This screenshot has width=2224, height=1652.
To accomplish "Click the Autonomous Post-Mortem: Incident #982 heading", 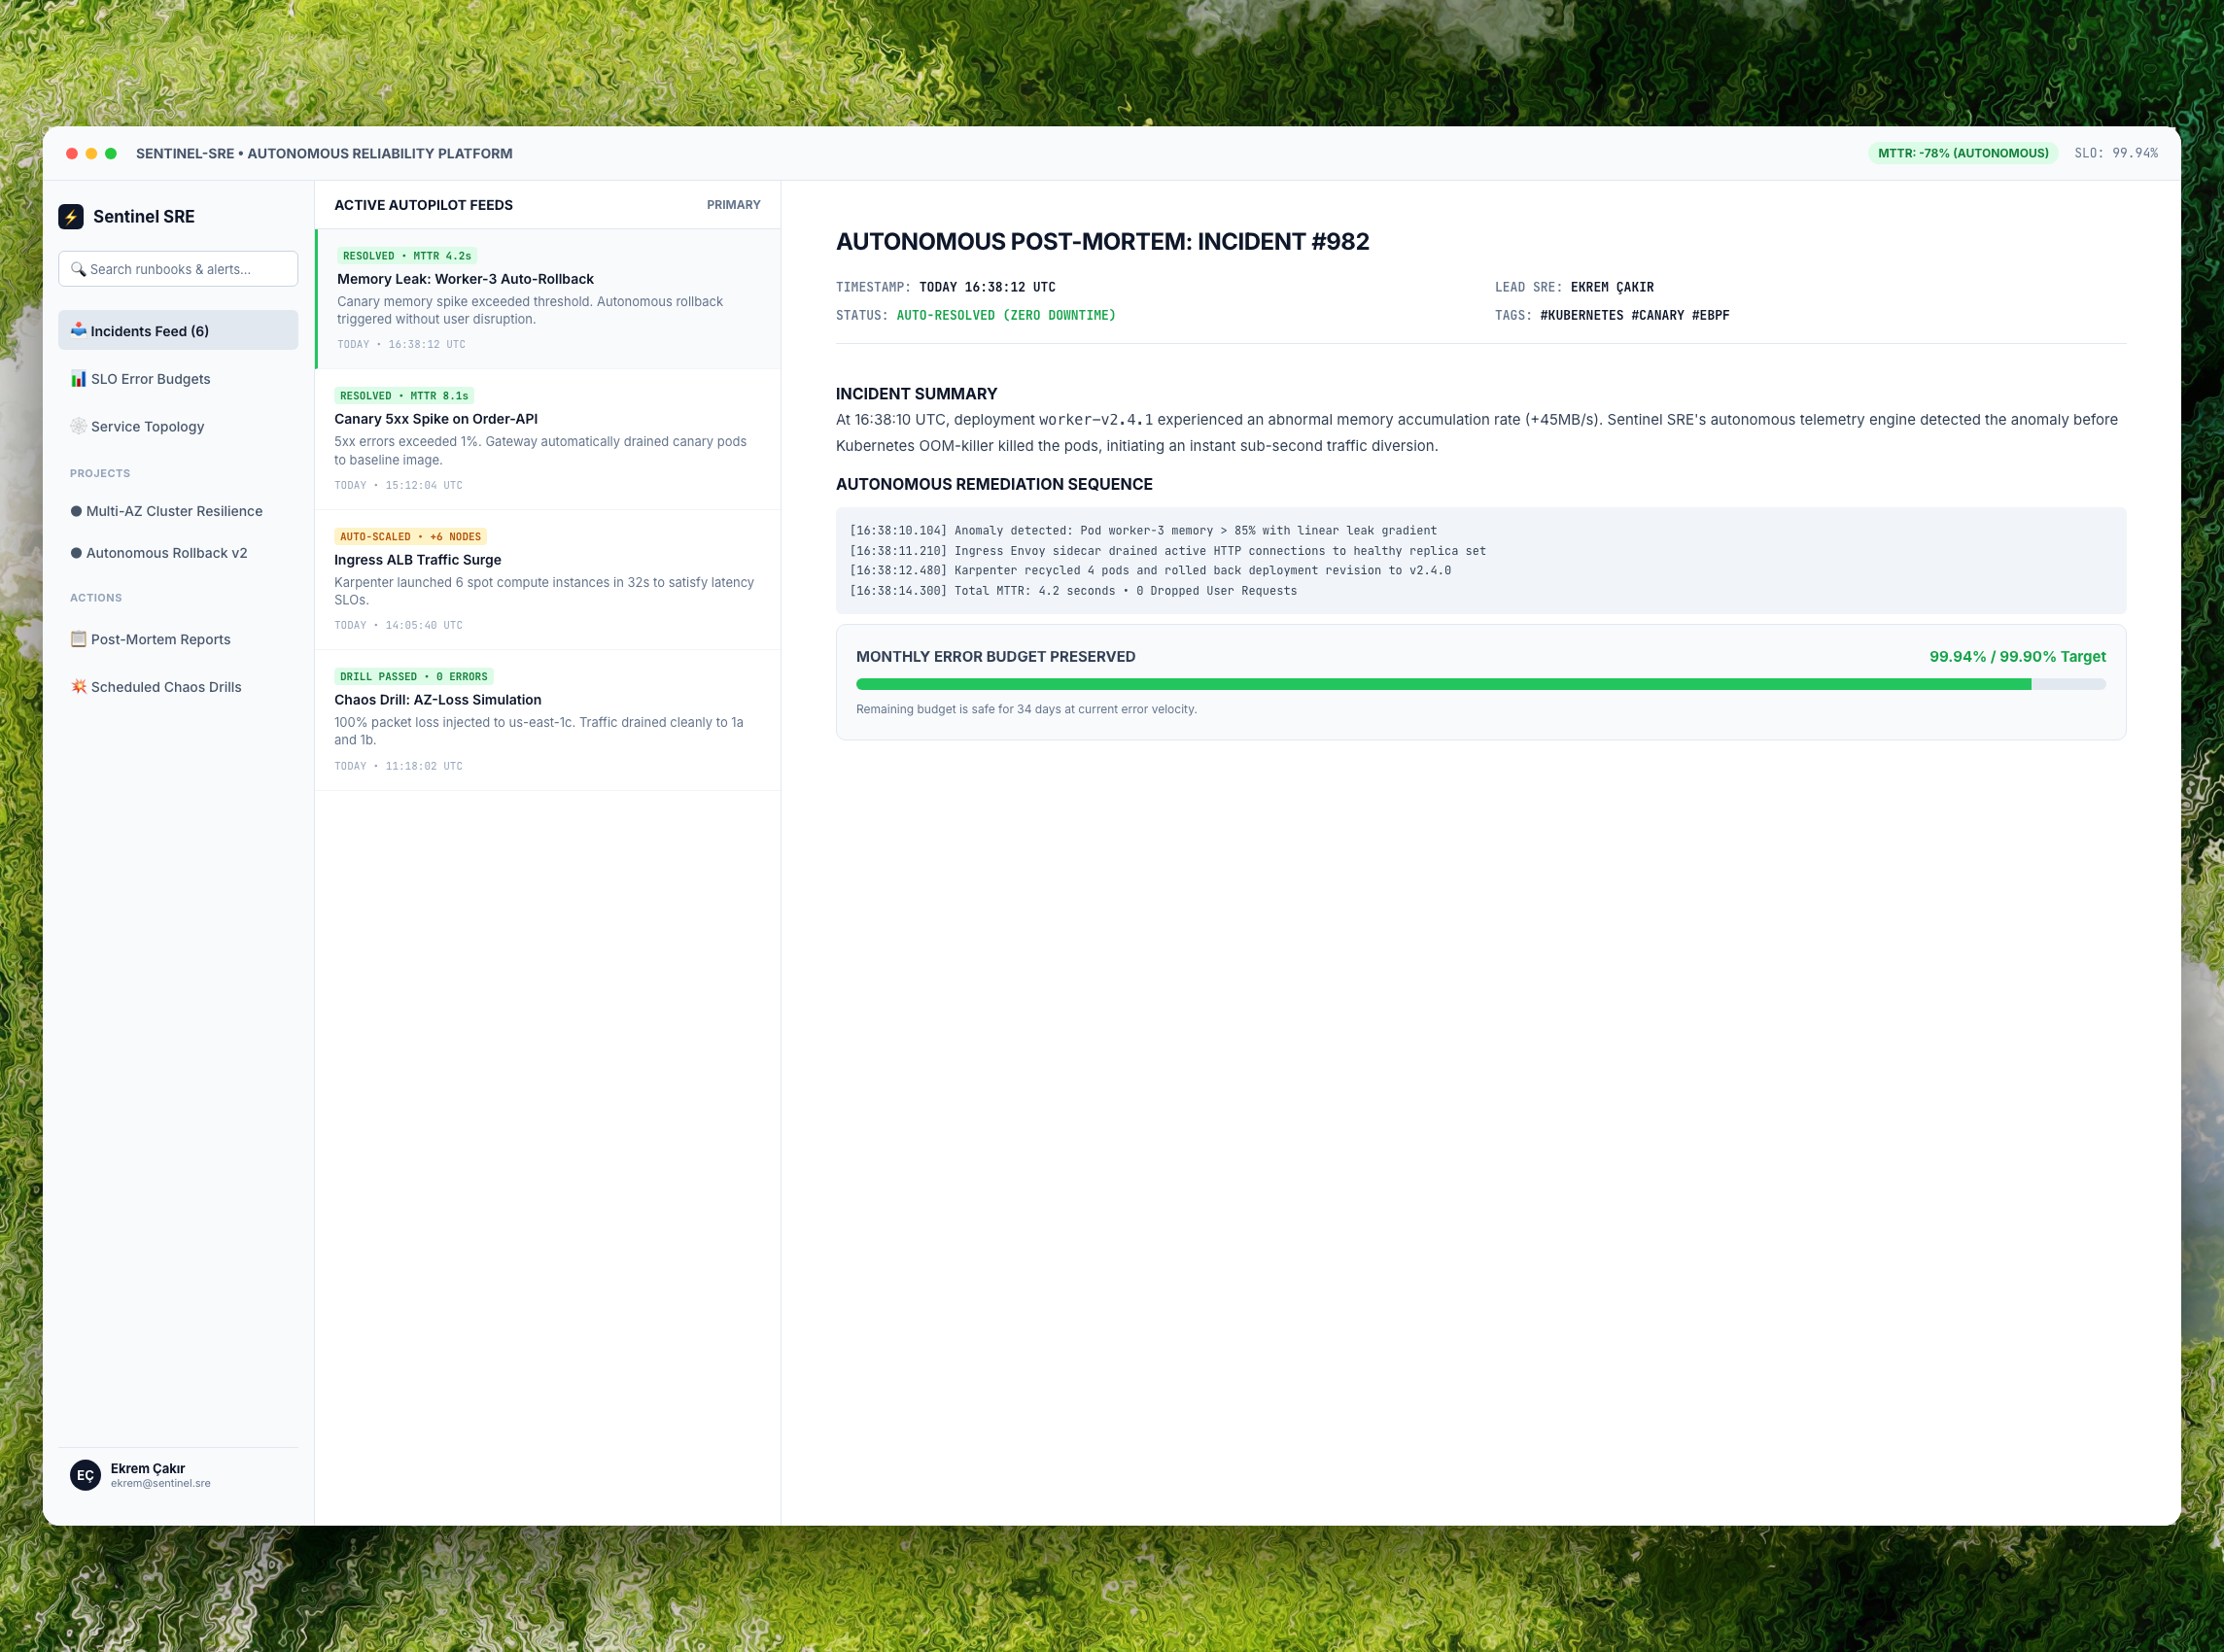I will (x=1102, y=242).
